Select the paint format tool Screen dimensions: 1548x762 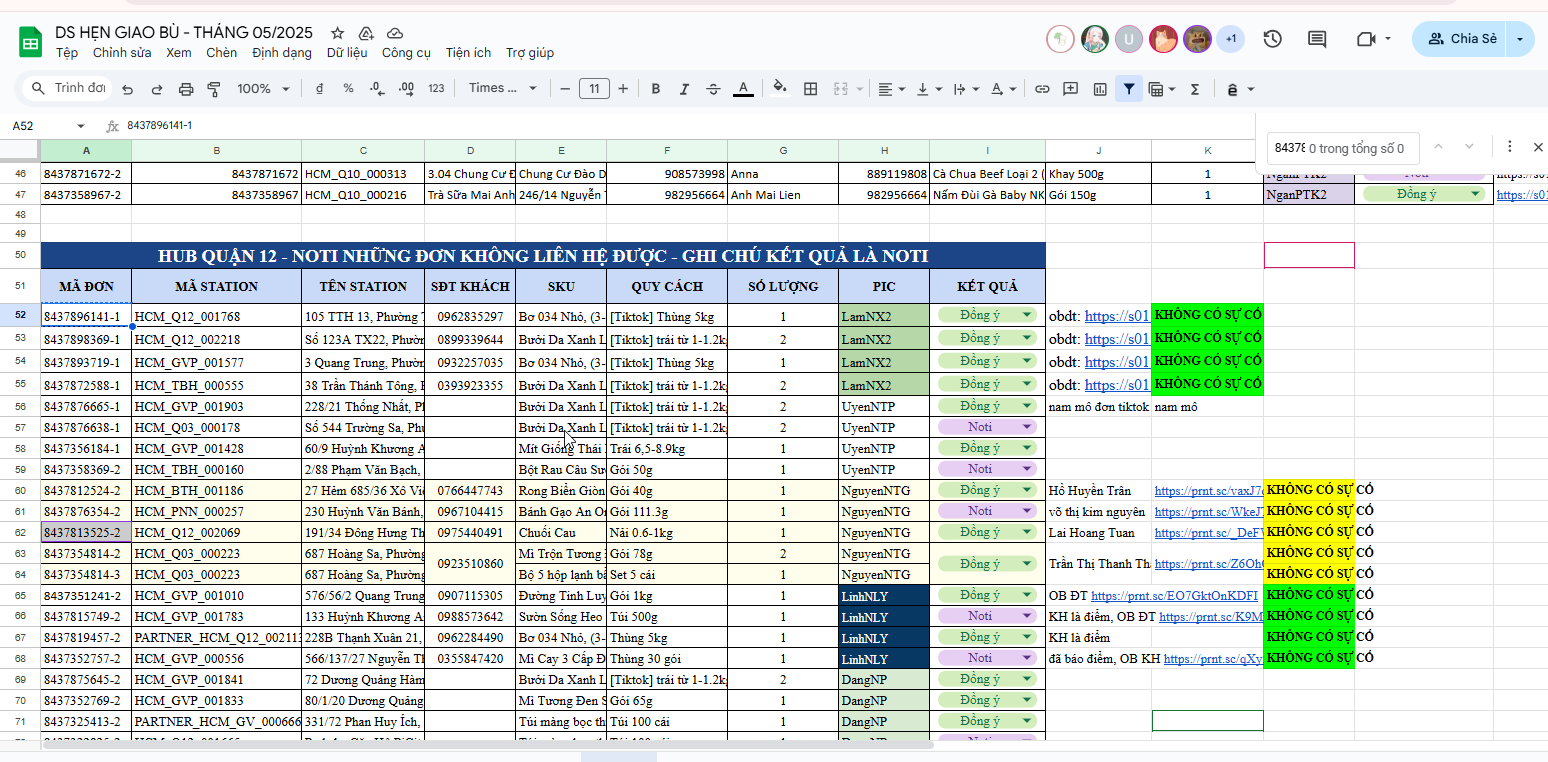pos(213,89)
